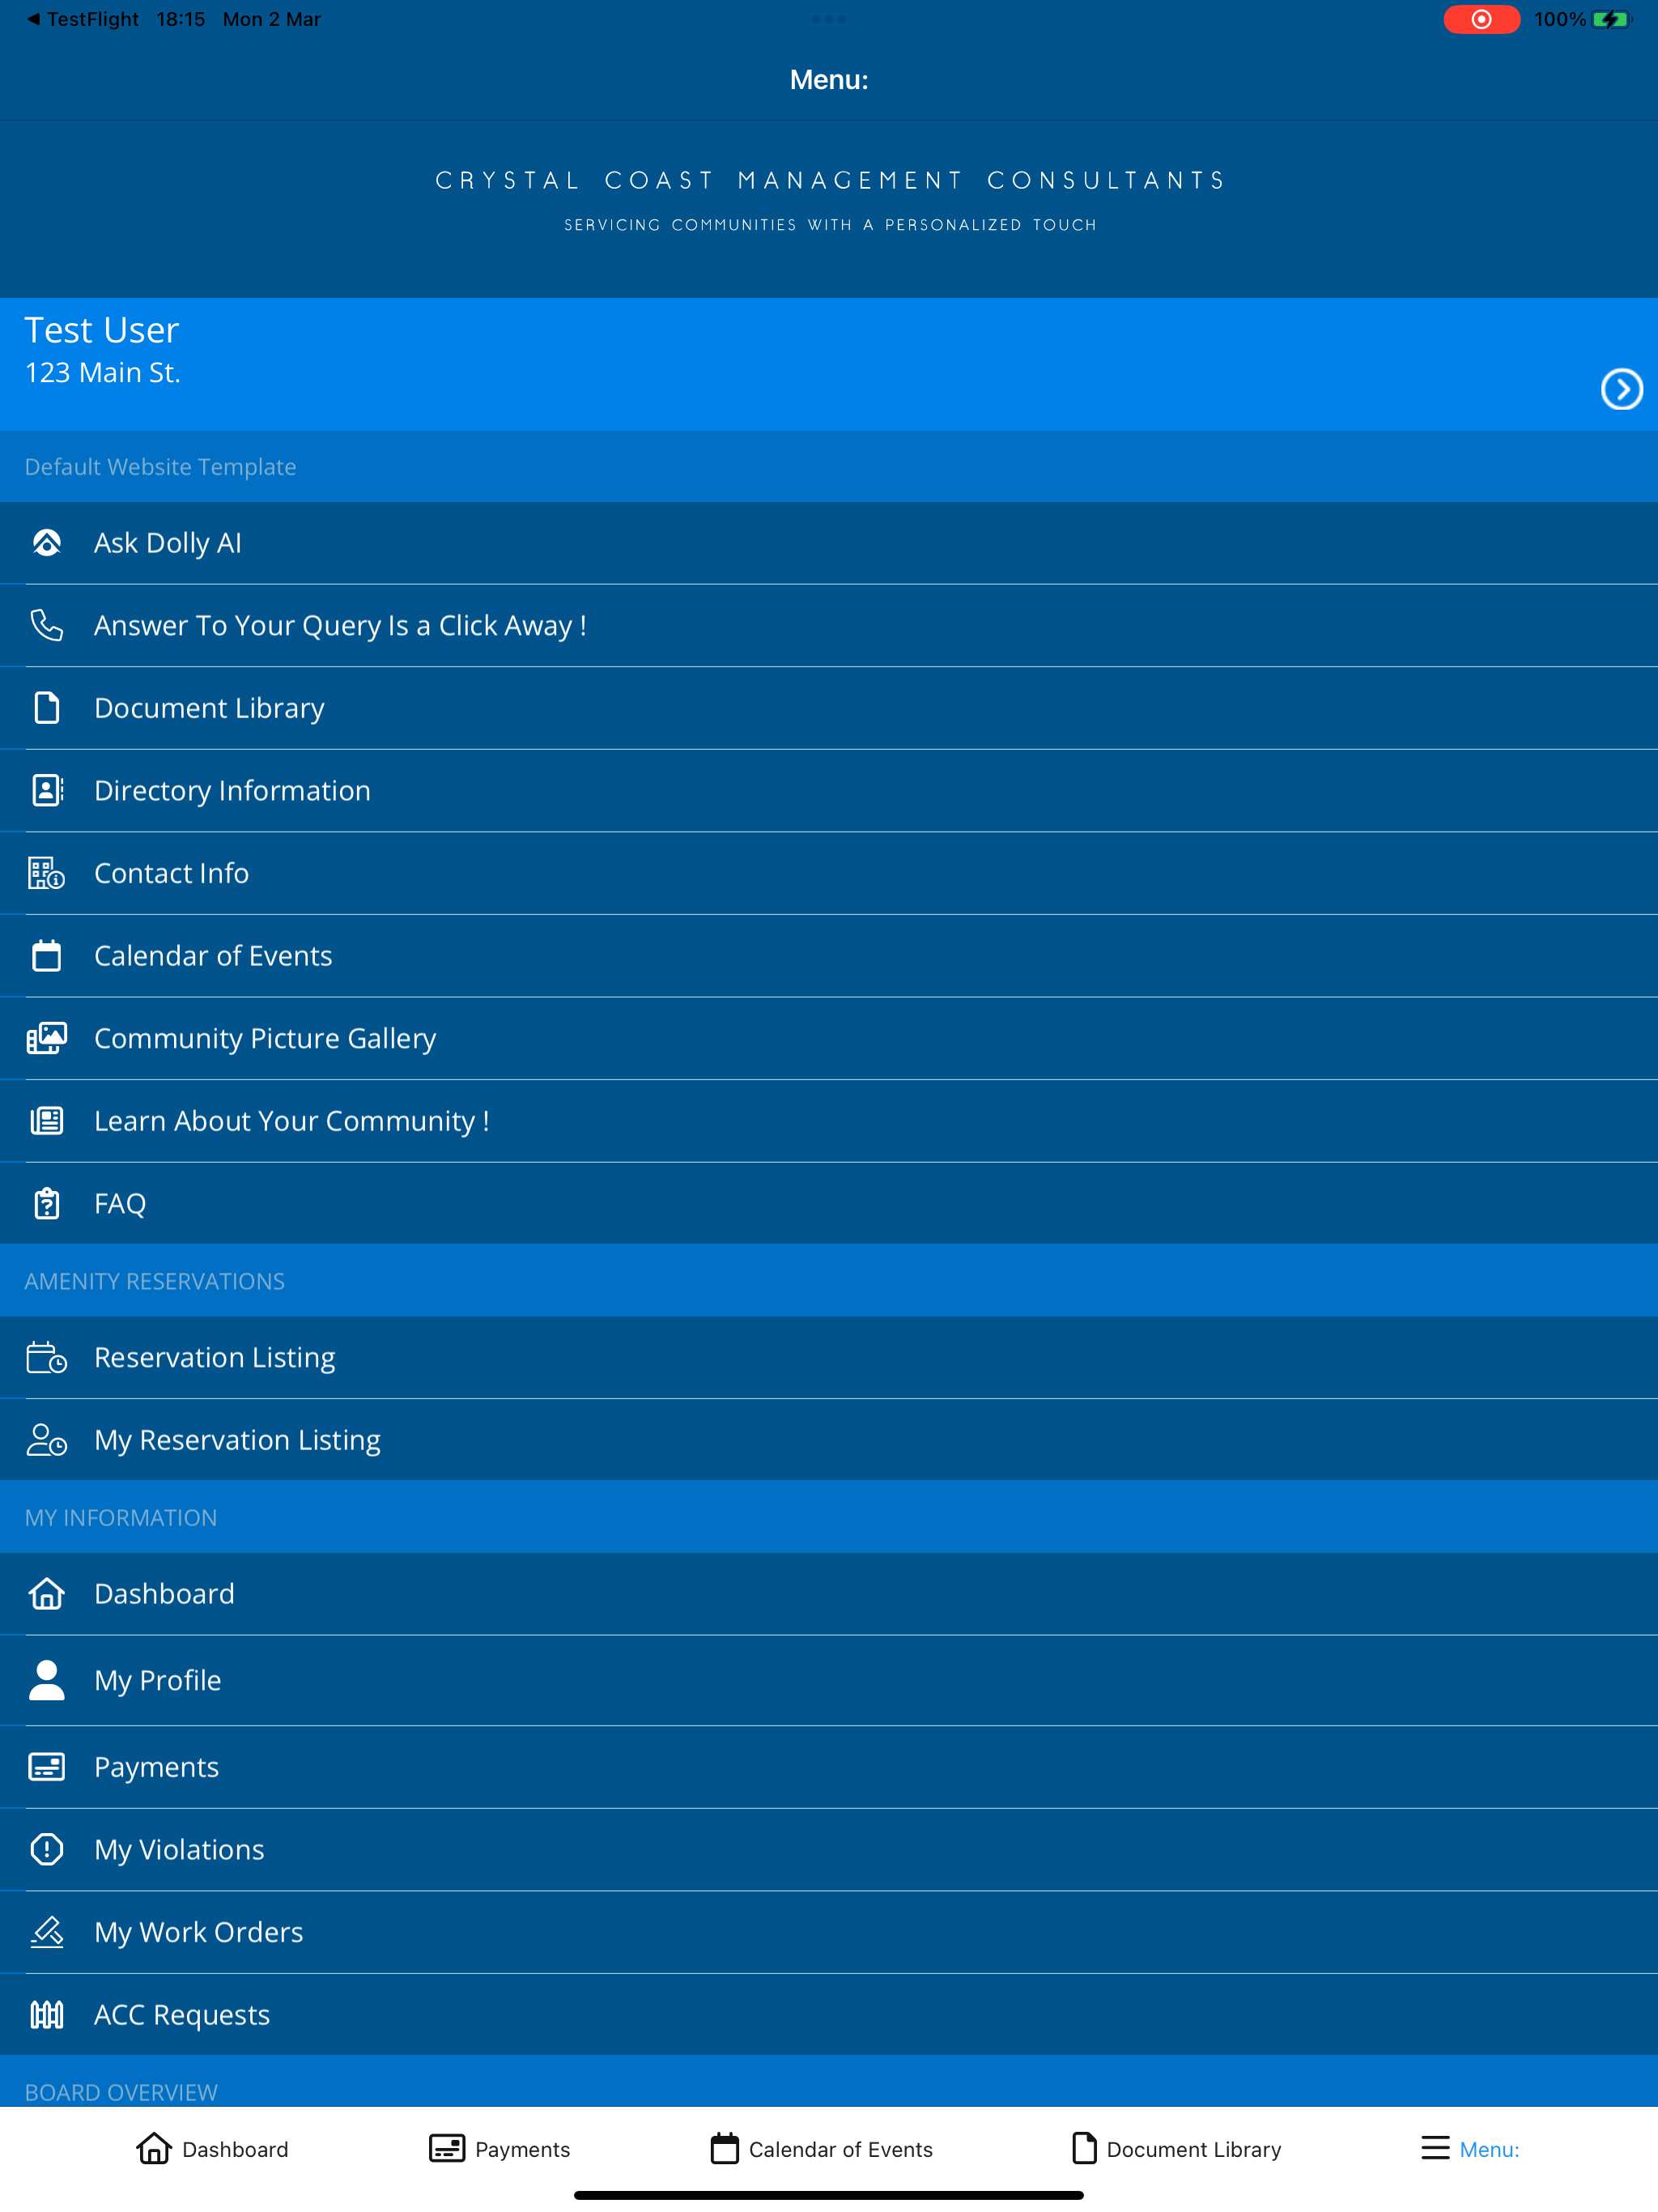The height and width of the screenshot is (2212, 1658).
Task: Tap the MY INFORMATION section header
Action: [x=829, y=1517]
